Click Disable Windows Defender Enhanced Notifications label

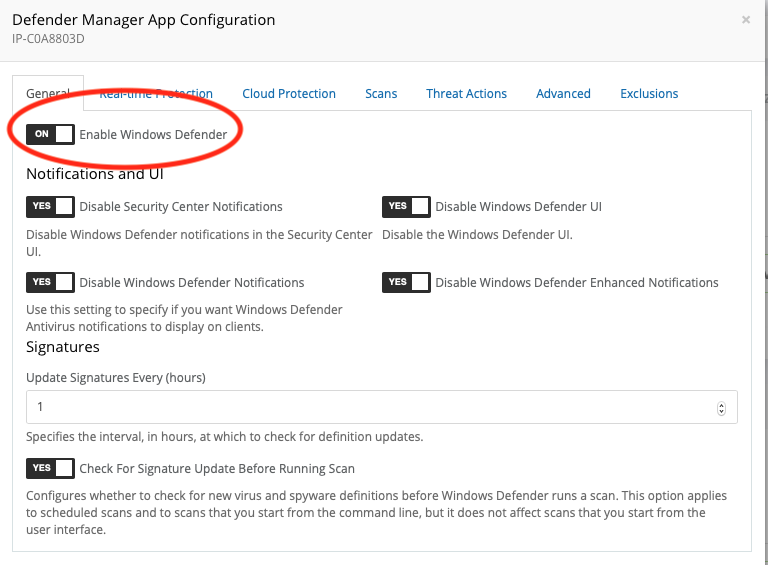[x=577, y=282]
